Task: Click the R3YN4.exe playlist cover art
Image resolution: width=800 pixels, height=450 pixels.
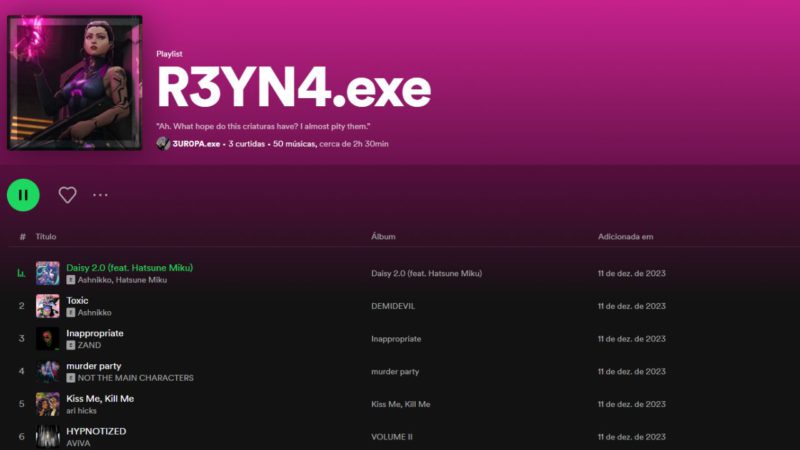Action: point(74,83)
